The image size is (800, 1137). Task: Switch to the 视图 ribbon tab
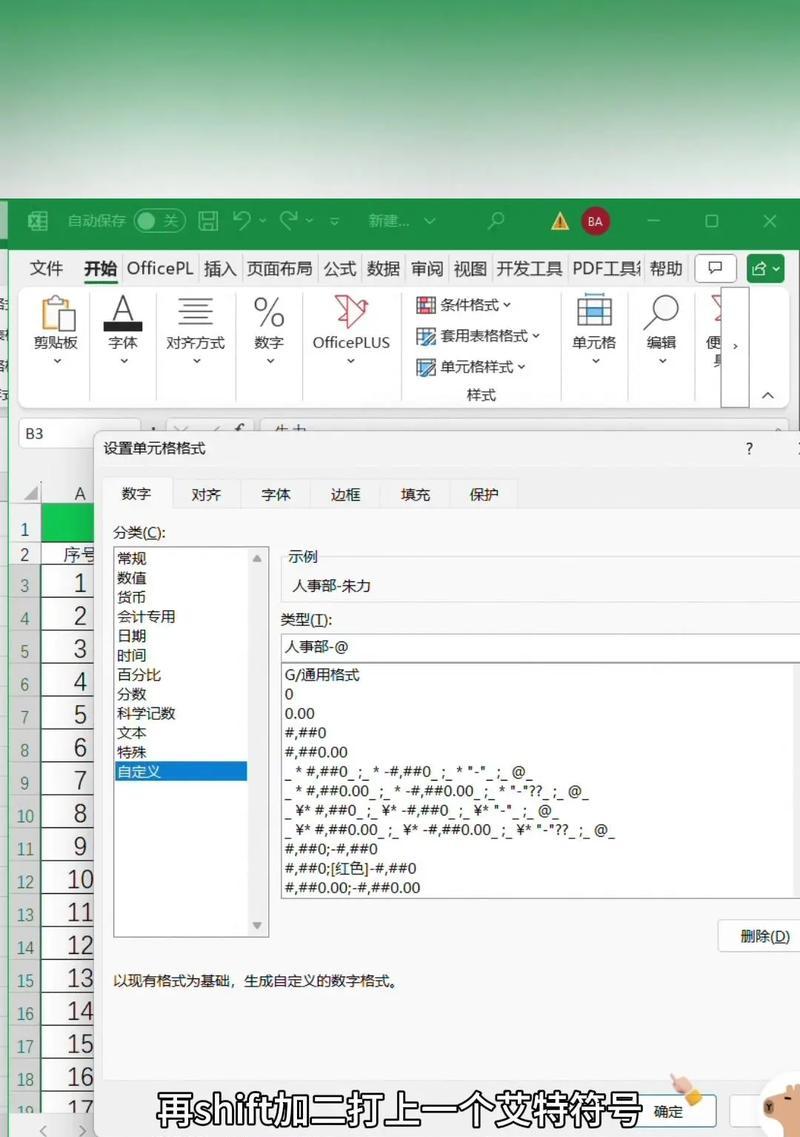(x=470, y=268)
